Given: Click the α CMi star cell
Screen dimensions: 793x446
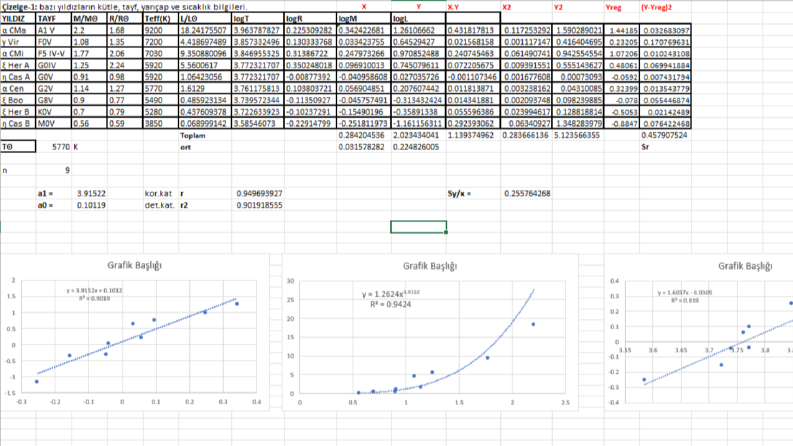Looking at the screenshot, I should 18,54.
